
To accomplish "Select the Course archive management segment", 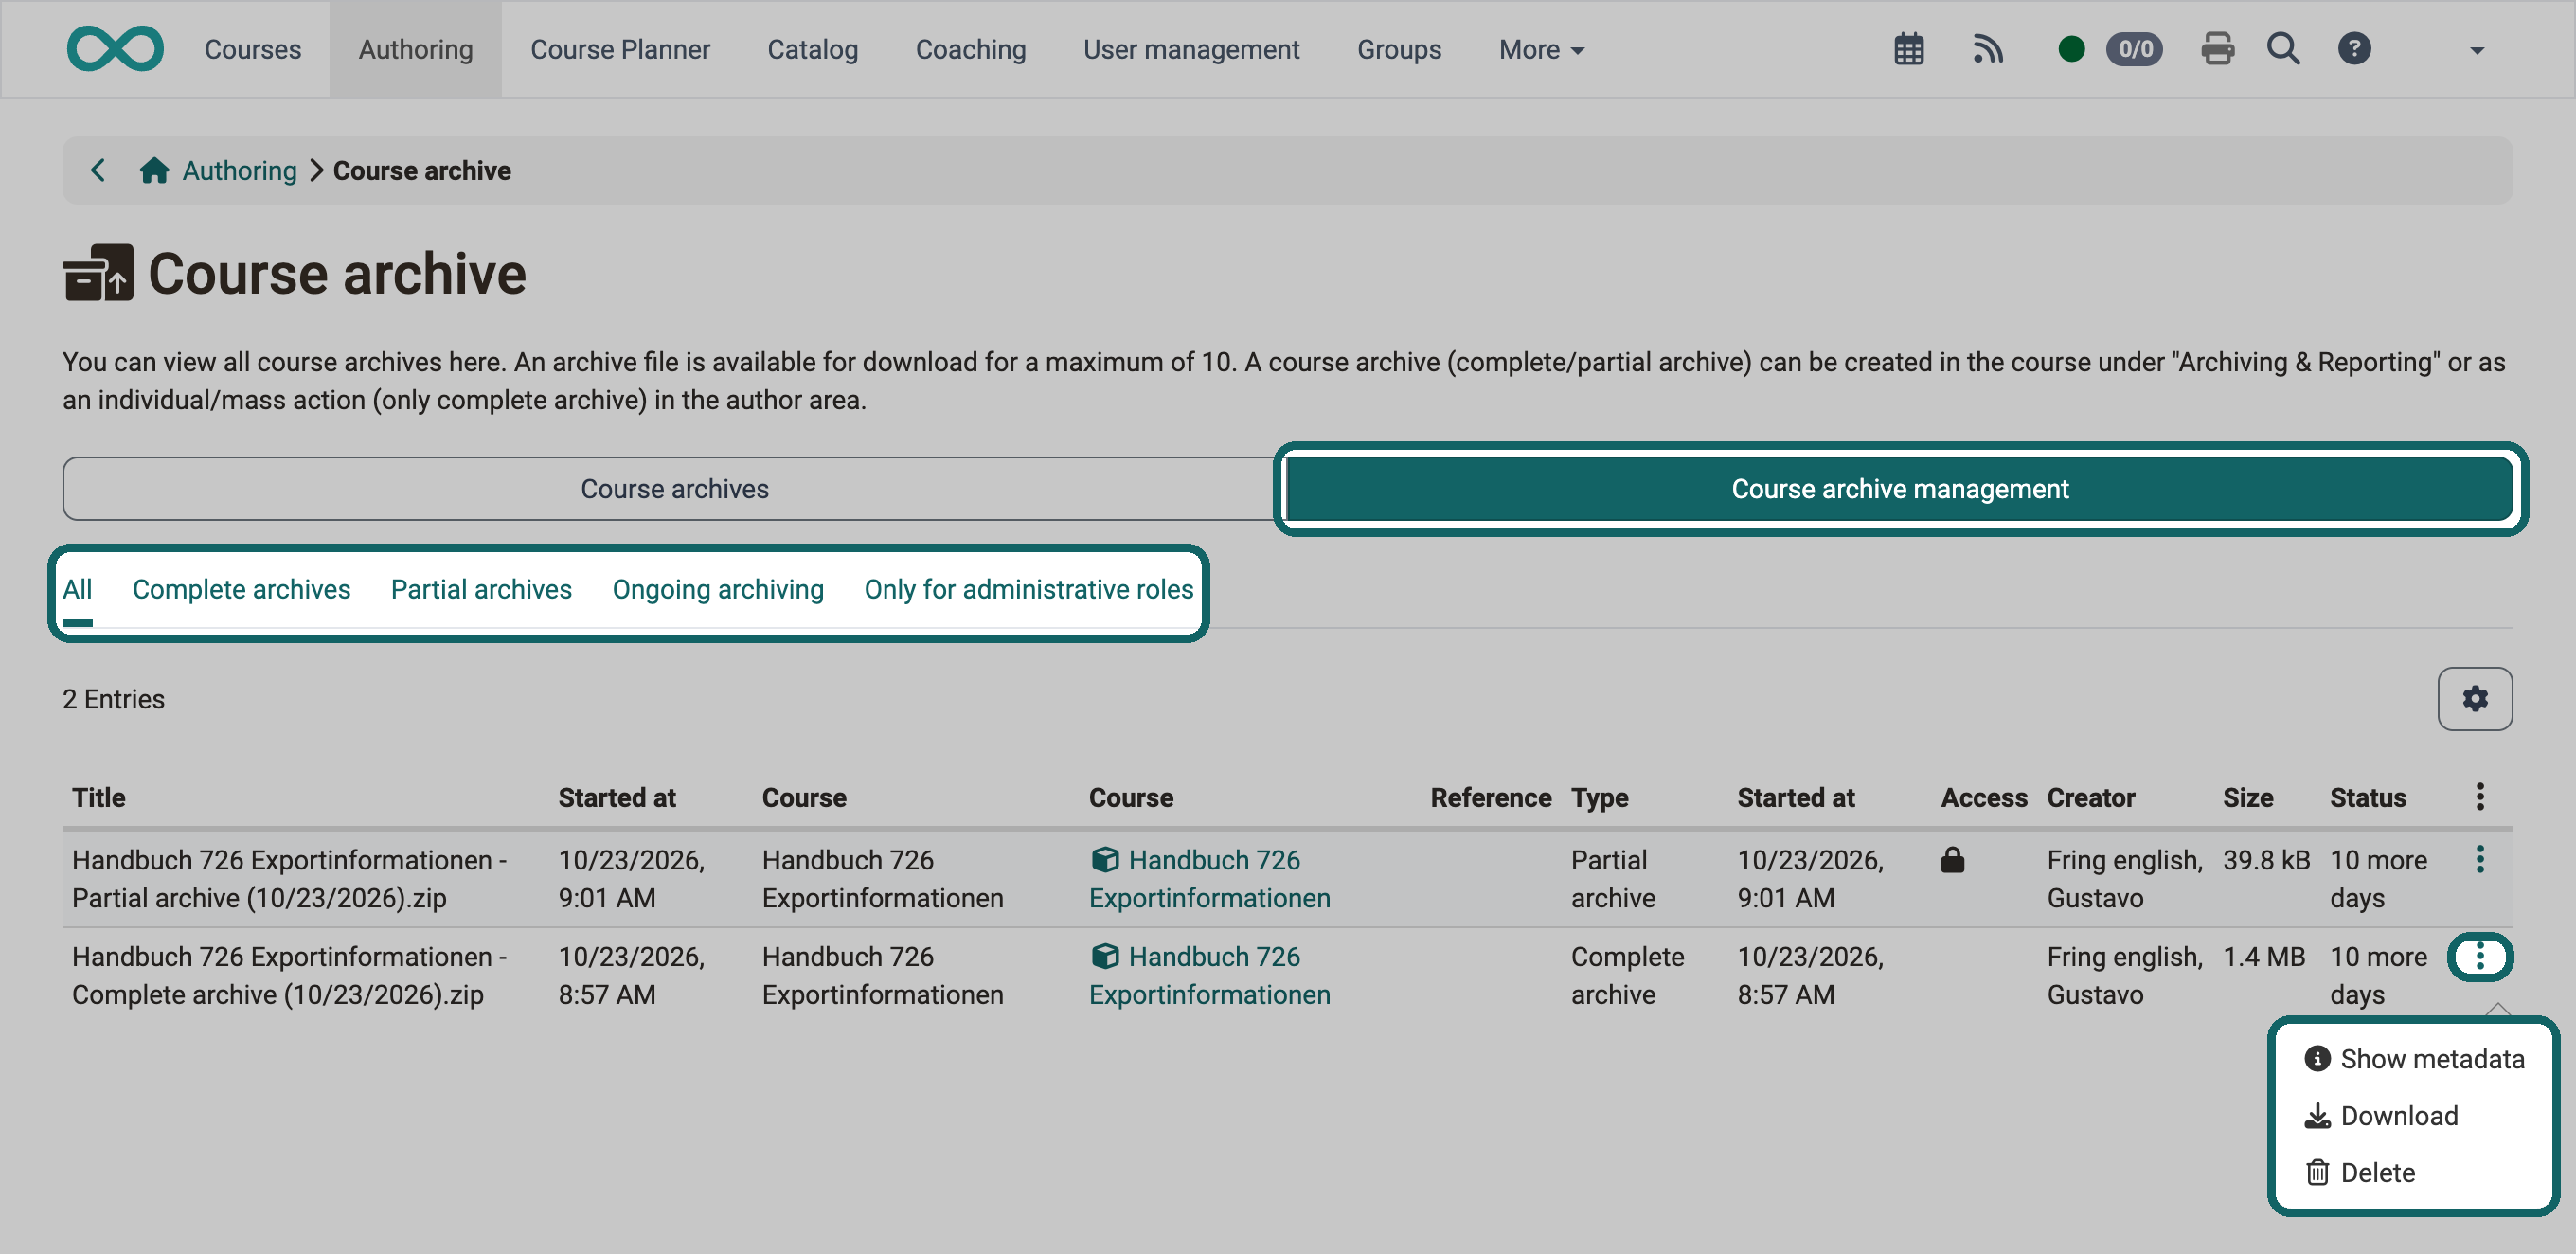I will pos(1899,489).
